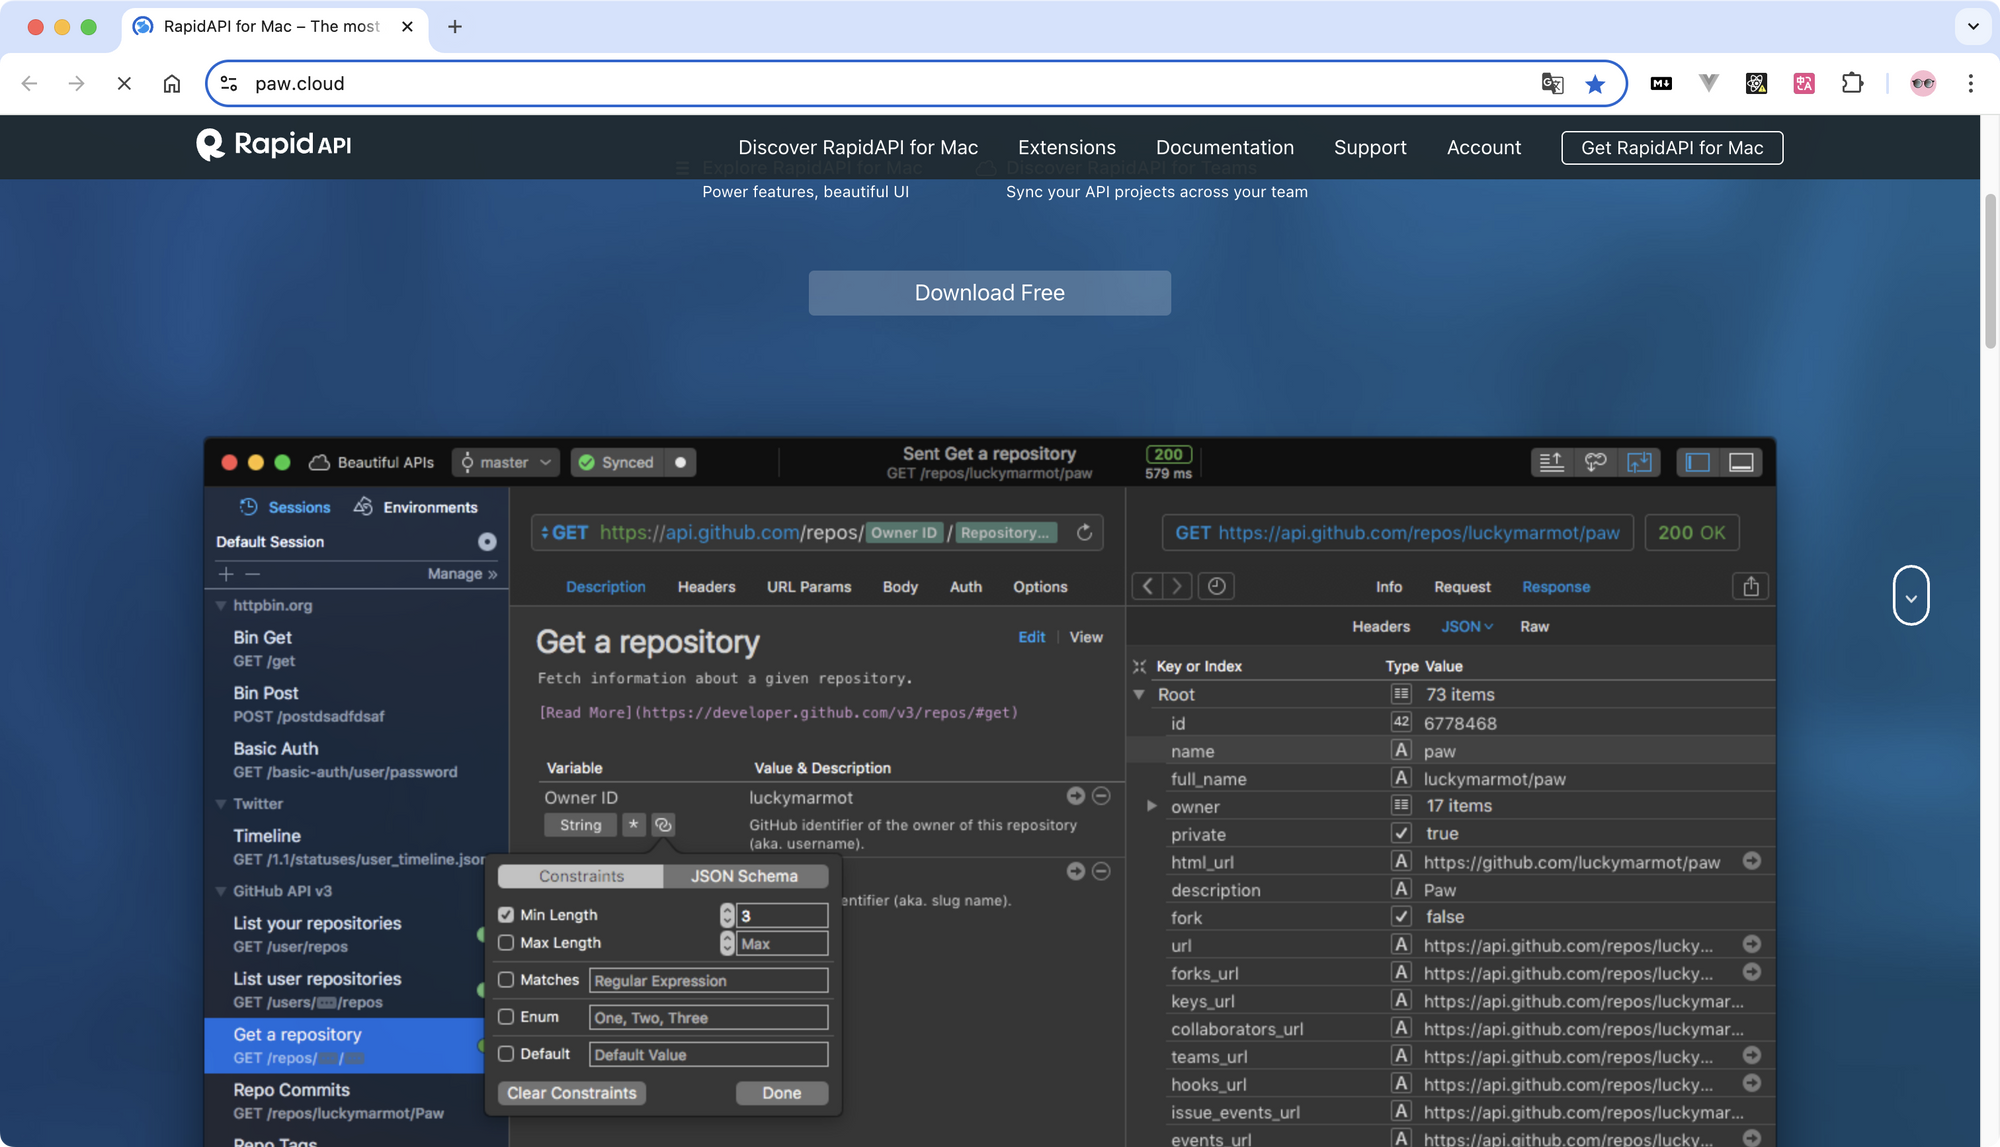Screen dimensions: 2000x1147
Task: Click the Beautiful APIs cloud icon
Action: coord(318,462)
